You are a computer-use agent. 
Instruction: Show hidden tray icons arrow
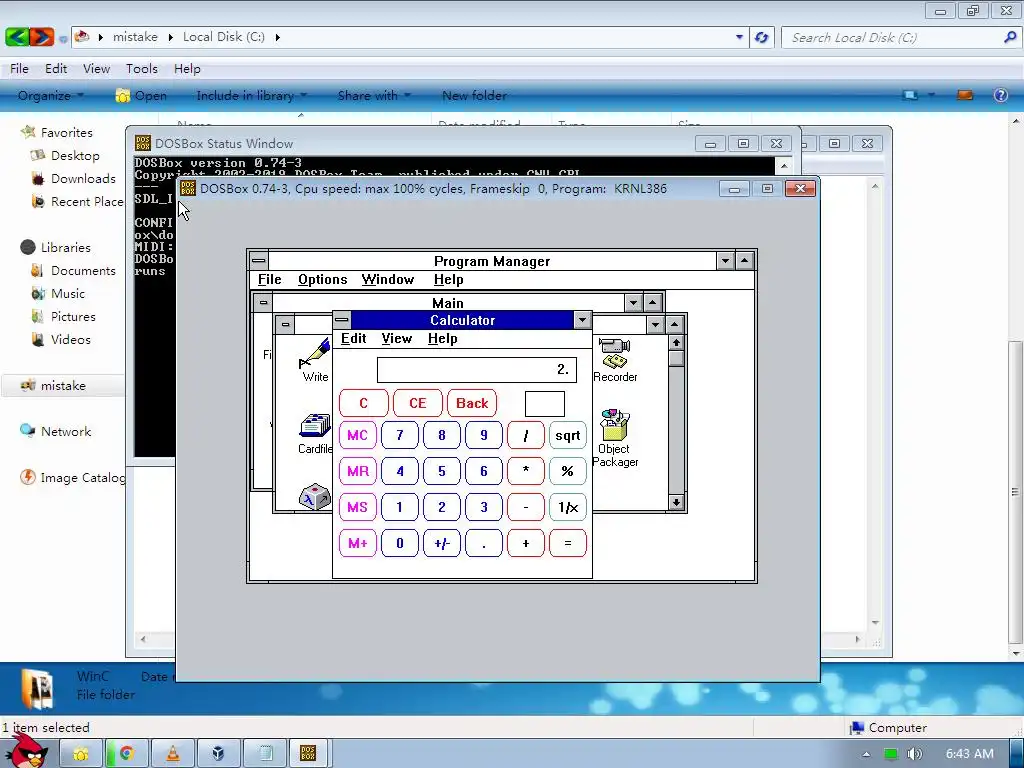(866, 754)
